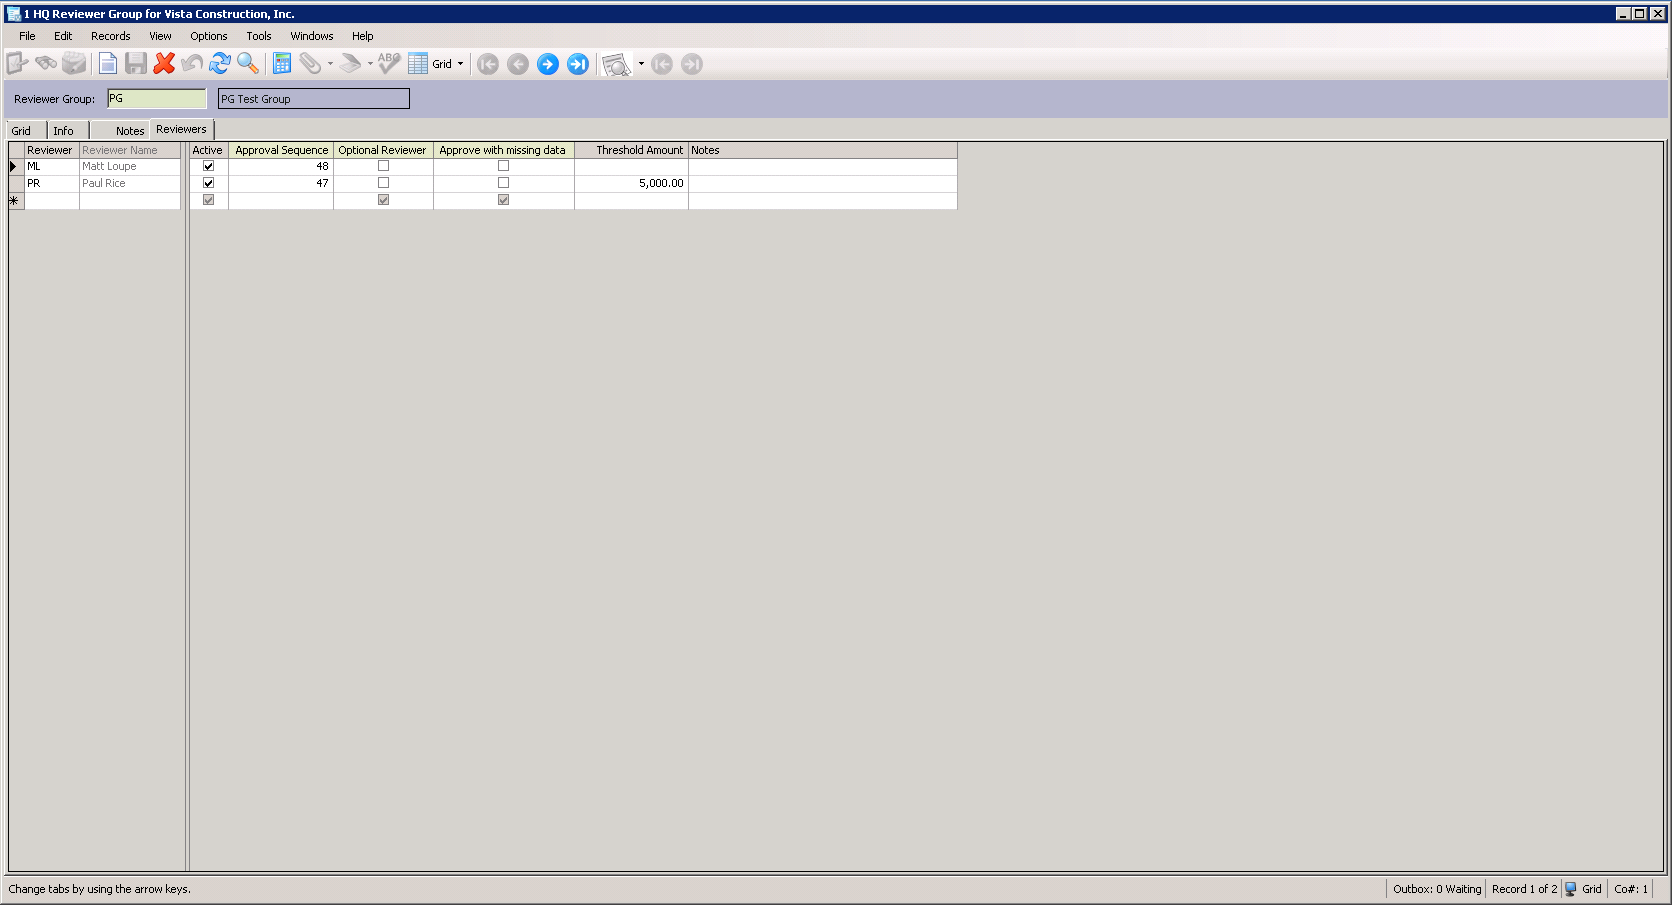
Task: Expand the scanner dropdown arrow
Action: pos(370,64)
